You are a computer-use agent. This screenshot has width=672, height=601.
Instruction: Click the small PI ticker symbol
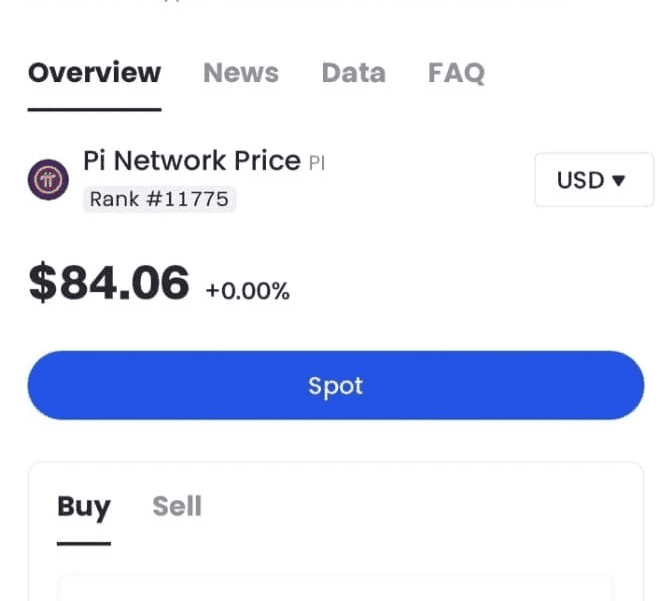[x=317, y=163]
